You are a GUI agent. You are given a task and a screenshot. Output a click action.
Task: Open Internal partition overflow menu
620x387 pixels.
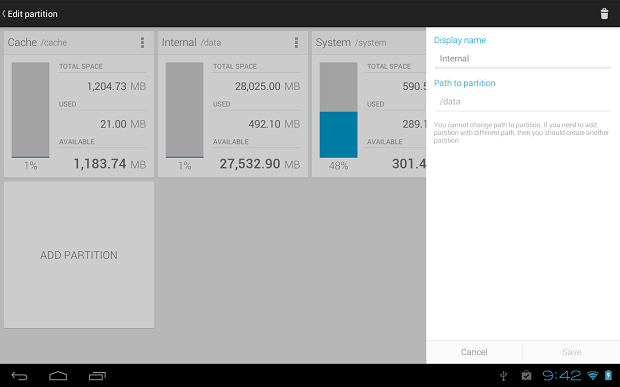coord(296,42)
